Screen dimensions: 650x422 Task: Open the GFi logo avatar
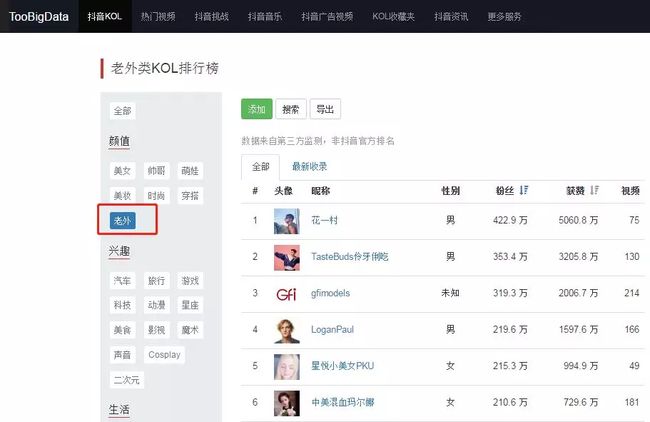(286, 294)
